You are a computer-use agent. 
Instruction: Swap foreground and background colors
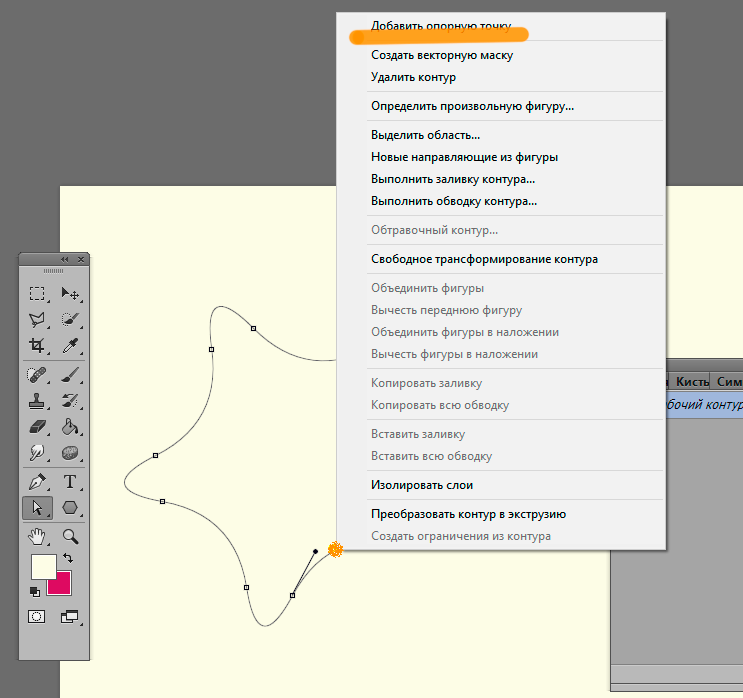pos(68,557)
